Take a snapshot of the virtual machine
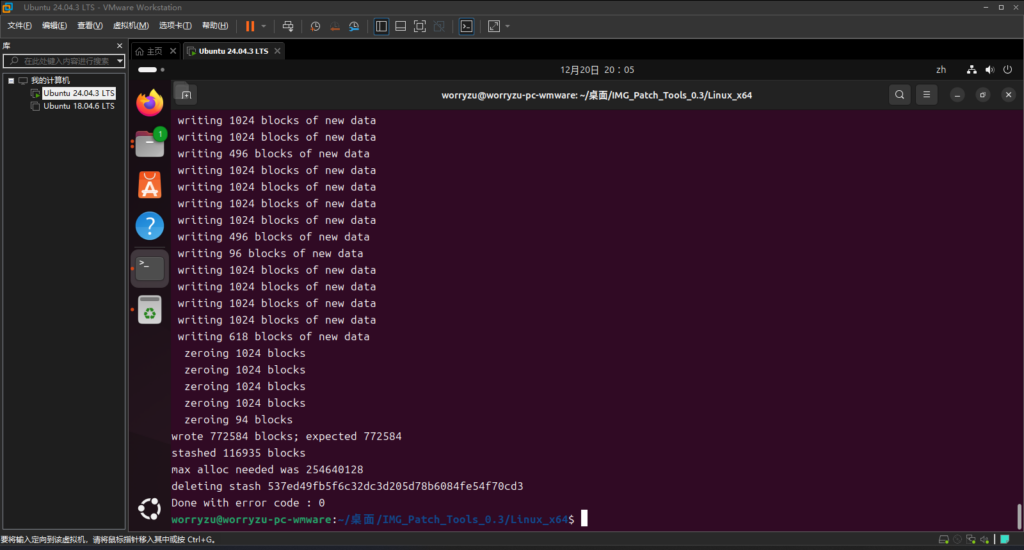This screenshot has height=550, width=1024. [315, 26]
